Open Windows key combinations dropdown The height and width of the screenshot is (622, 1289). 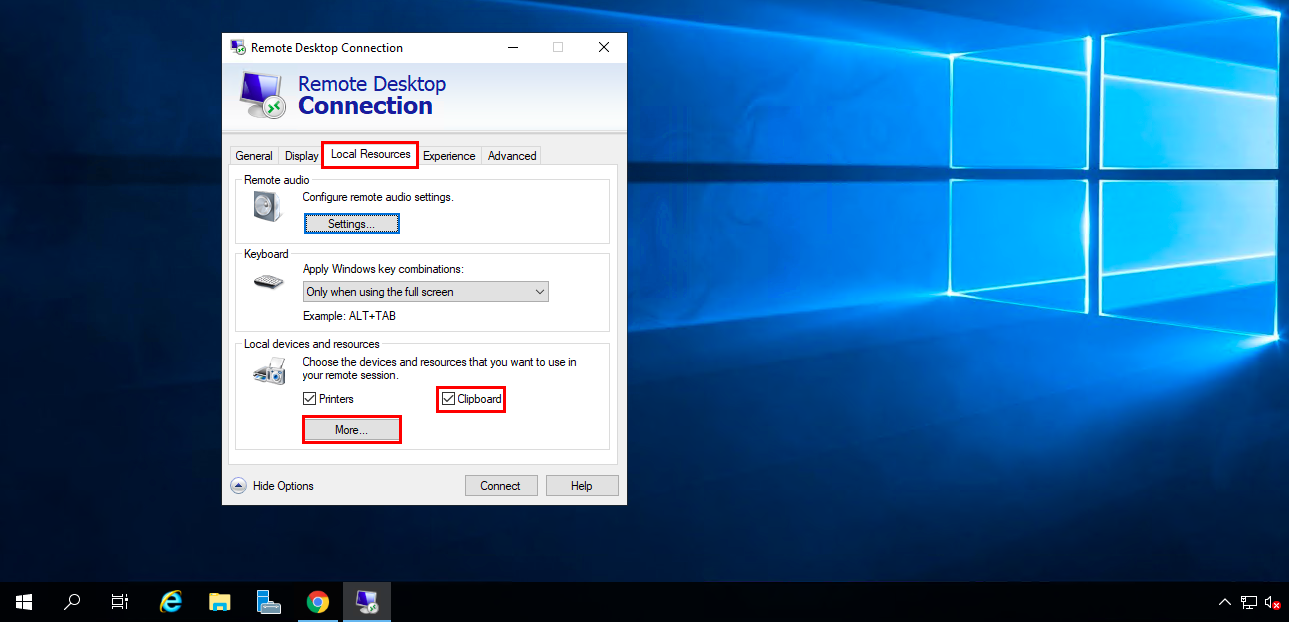426,292
